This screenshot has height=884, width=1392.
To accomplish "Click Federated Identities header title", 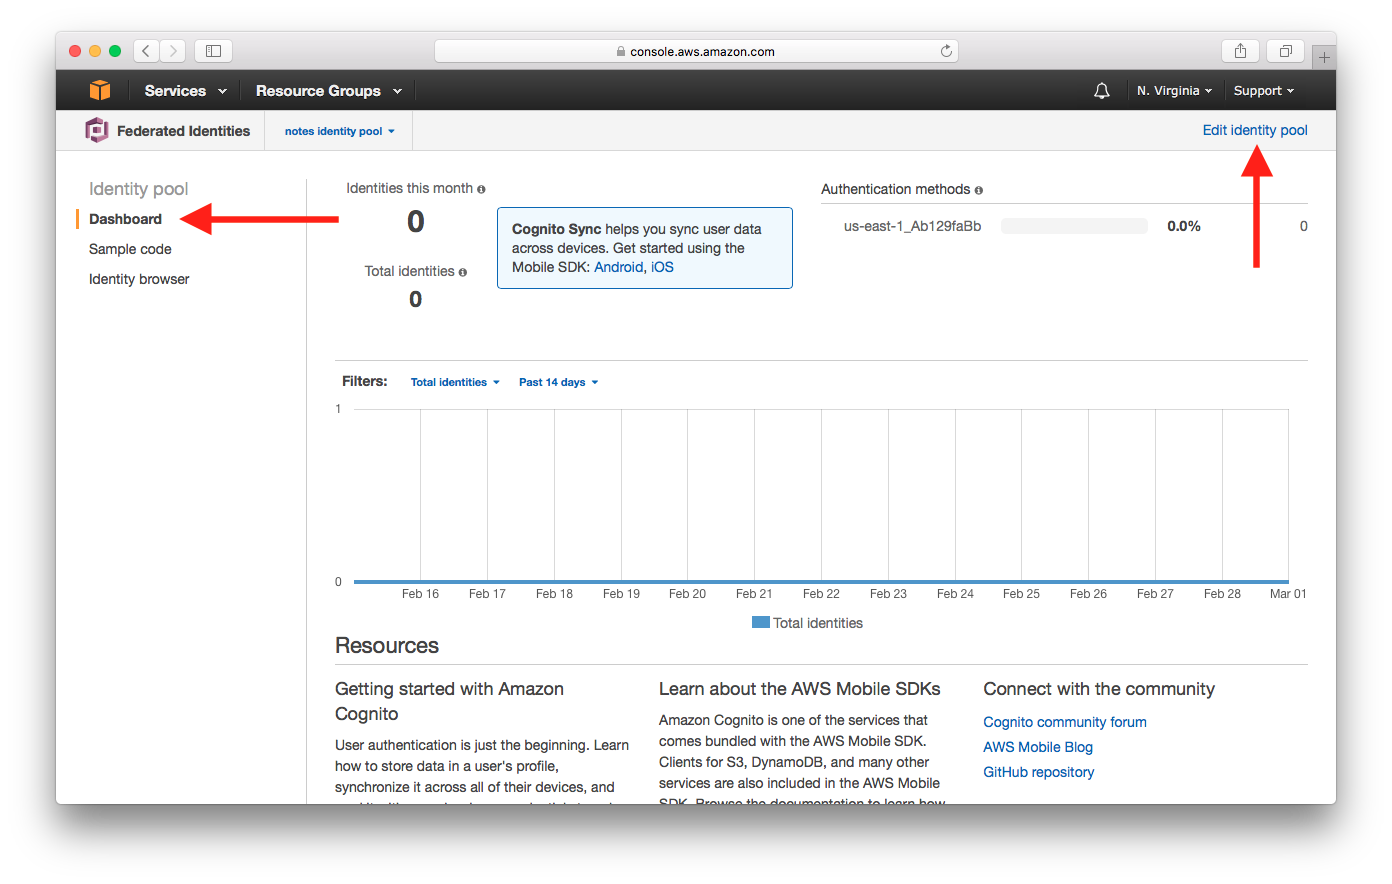I will (x=183, y=131).
